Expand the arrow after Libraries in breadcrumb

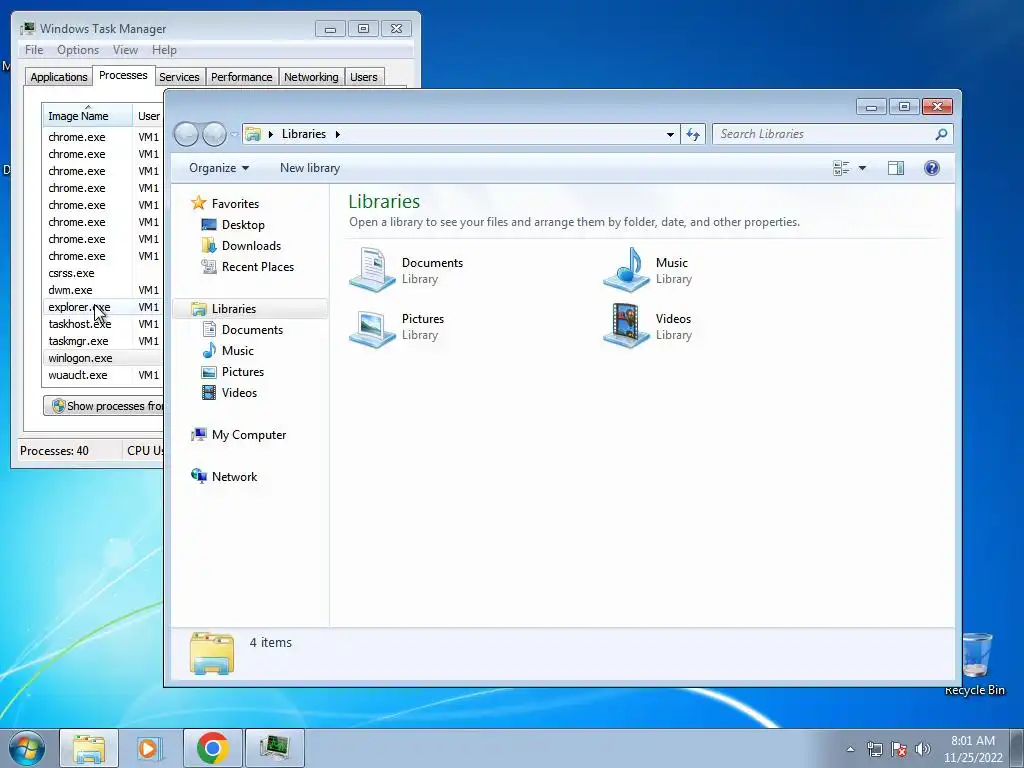[x=338, y=135]
